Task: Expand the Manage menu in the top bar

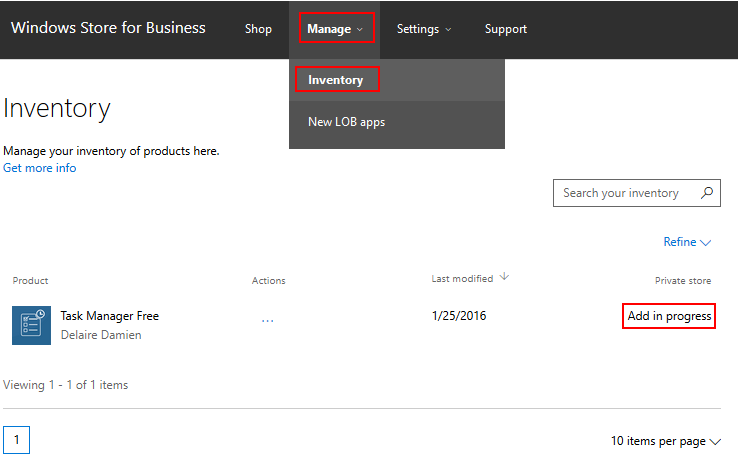Action: [x=335, y=29]
